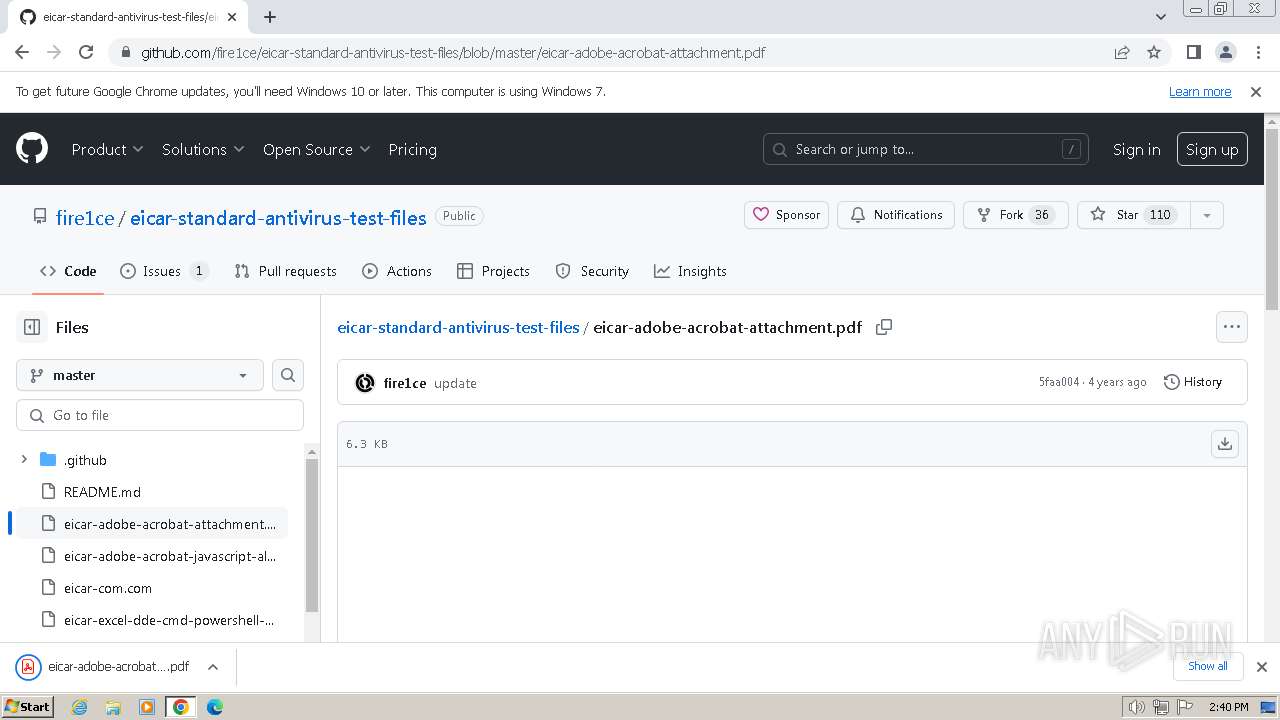Viewport: 1280px width, 720px height.
Task: Dismiss Chrome update notification bar
Action: (x=1256, y=92)
